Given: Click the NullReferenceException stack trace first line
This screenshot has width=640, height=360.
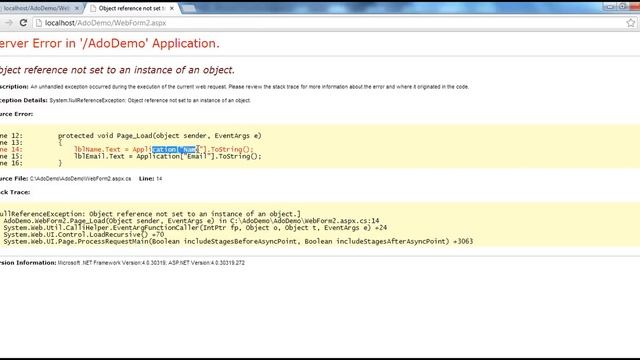Looking at the screenshot, I should (x=150, y=214).
